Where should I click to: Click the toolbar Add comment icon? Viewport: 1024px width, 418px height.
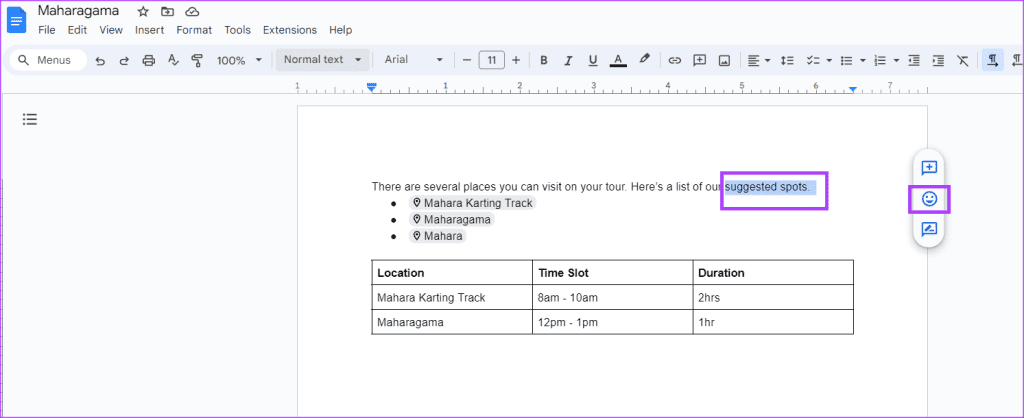pos(699,60)
